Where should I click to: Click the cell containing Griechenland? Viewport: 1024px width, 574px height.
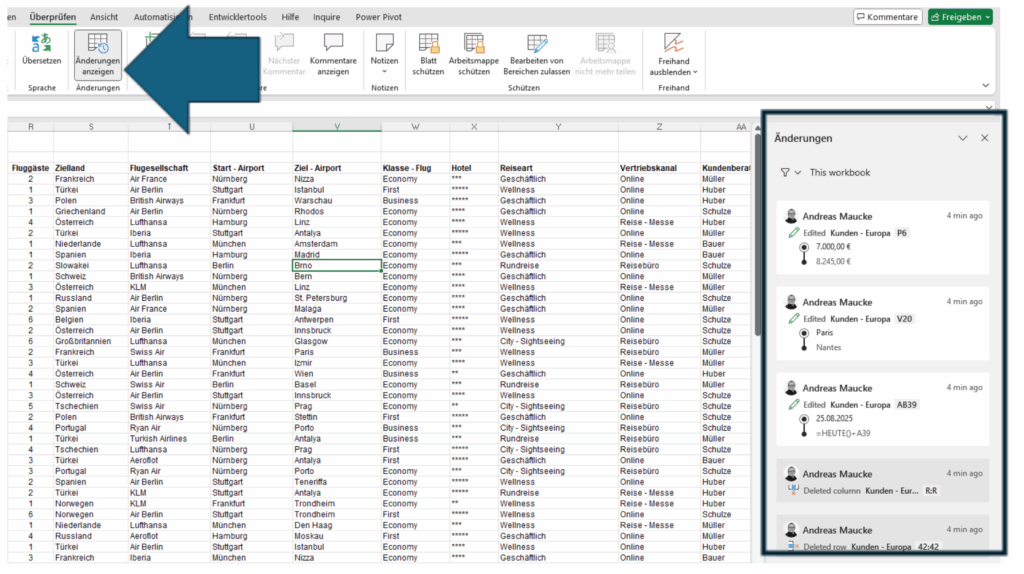91,212
